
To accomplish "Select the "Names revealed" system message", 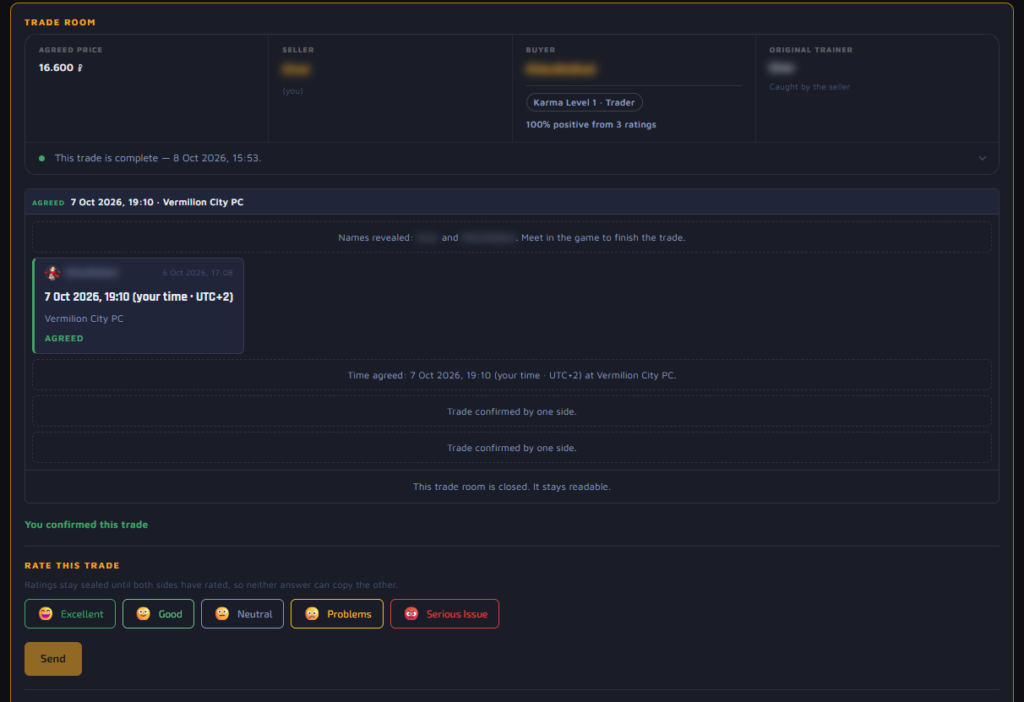I will [x=512, y=238].
